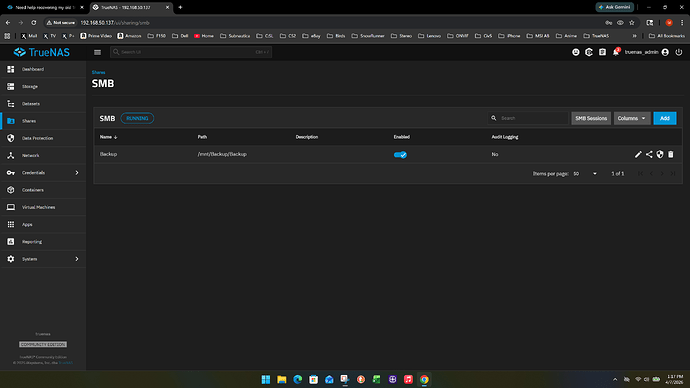The image size is (690, 388).
Task: Open Windows Start menu
Action: click(x=266, y=380)
